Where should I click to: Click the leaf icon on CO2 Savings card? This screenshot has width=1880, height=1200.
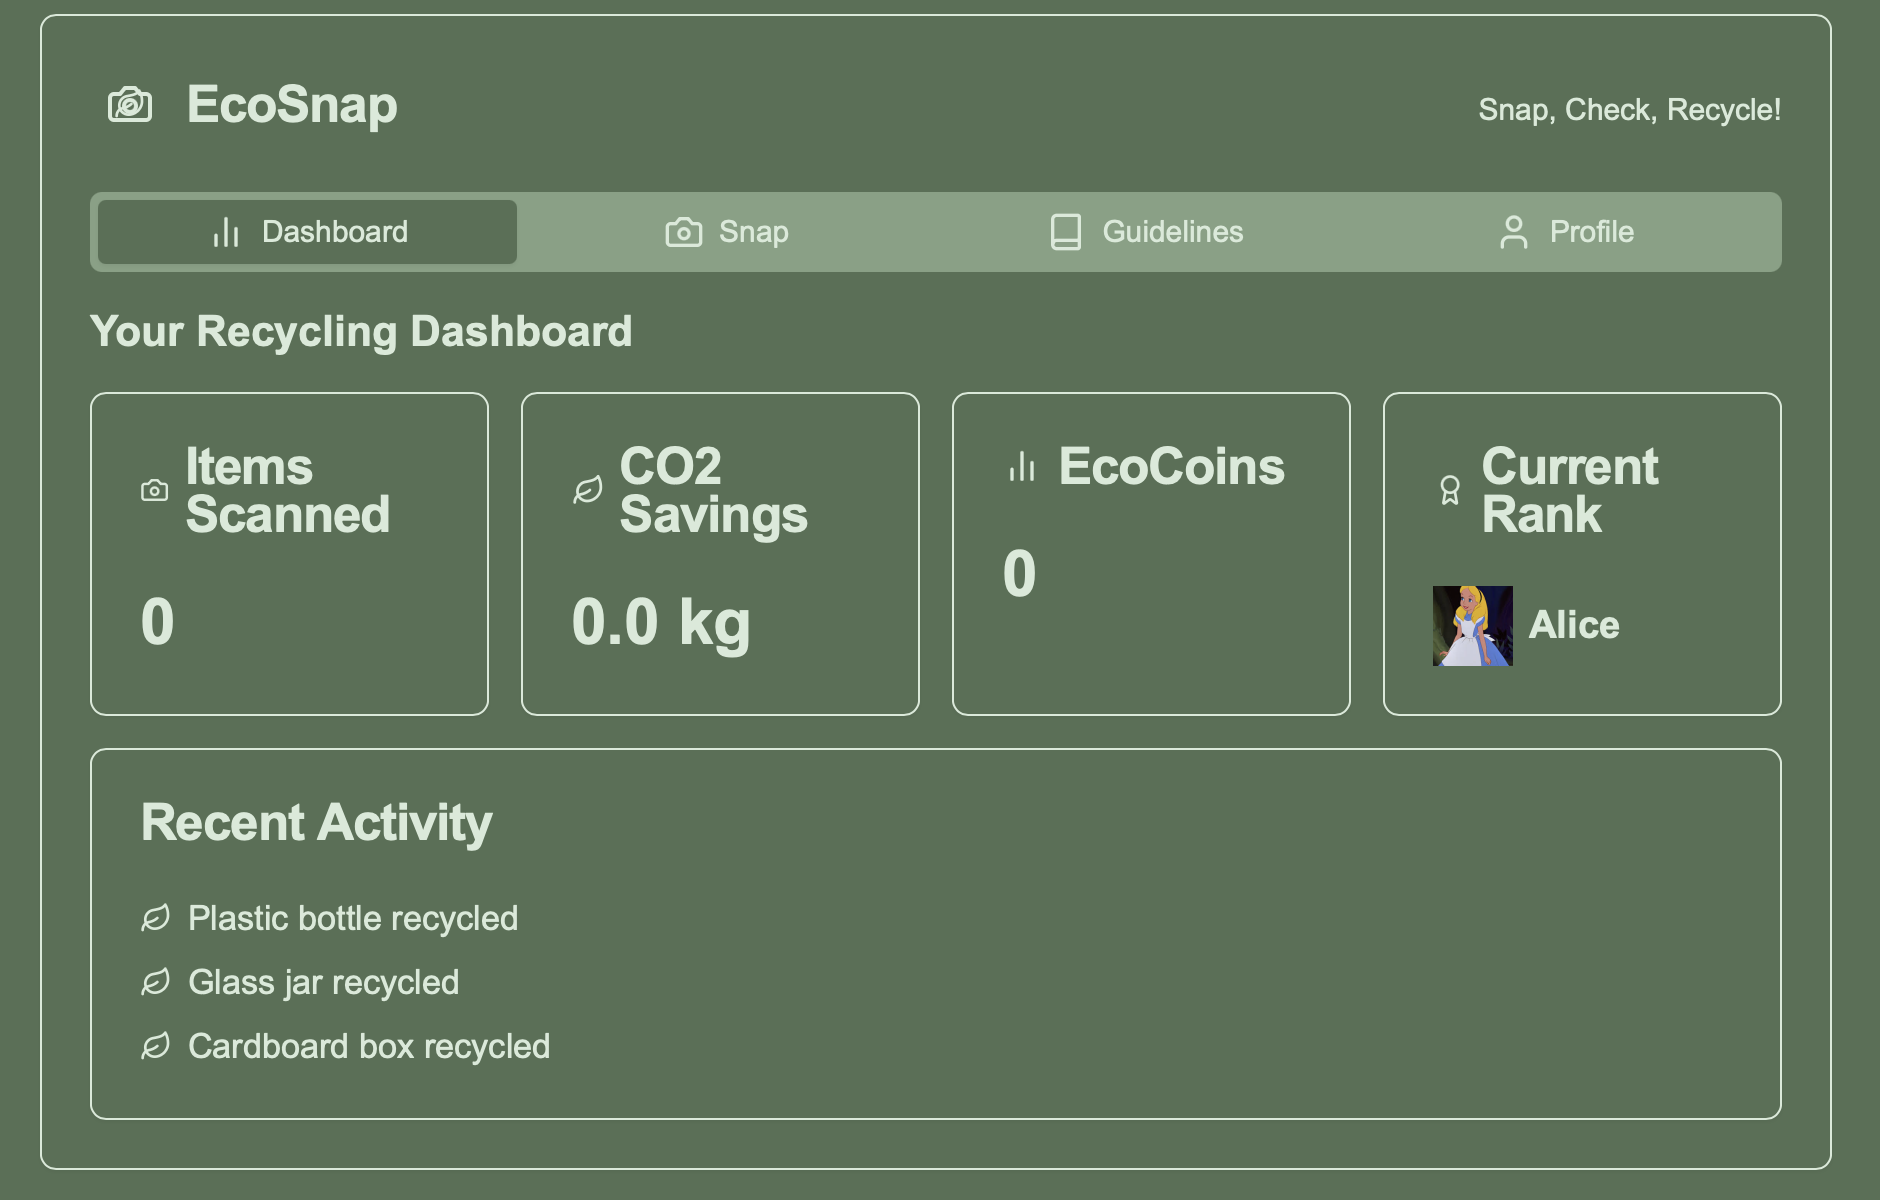[586, 489]
